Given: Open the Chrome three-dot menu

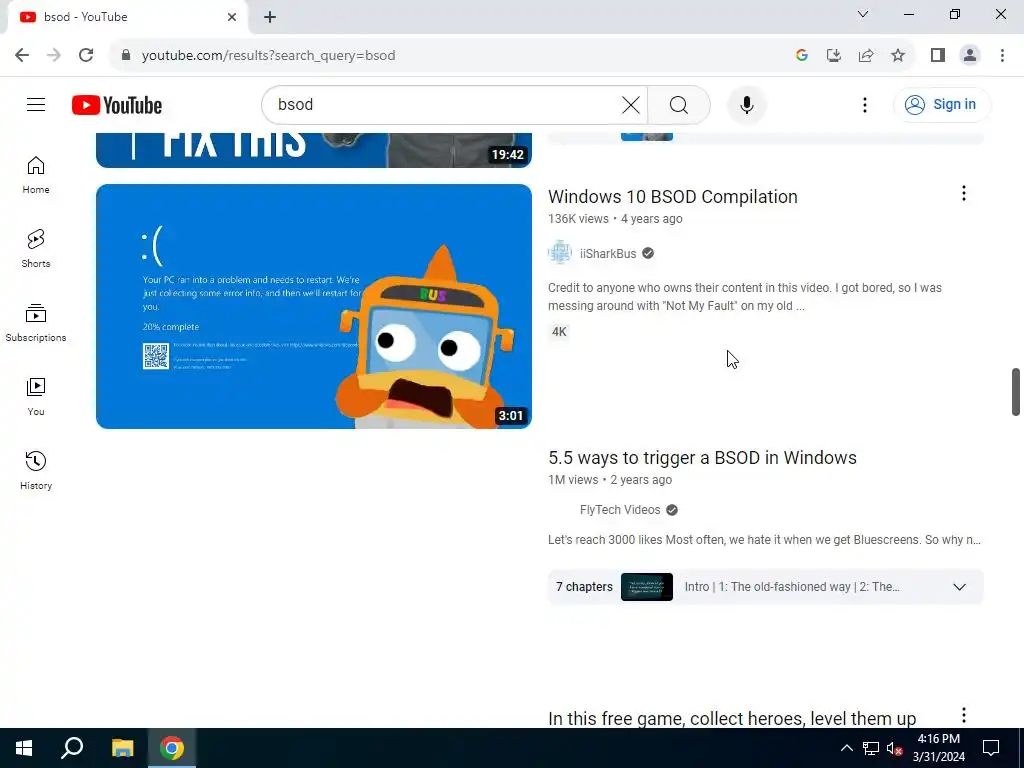Looking at the screenshot, I should (x=1002, y=56).
